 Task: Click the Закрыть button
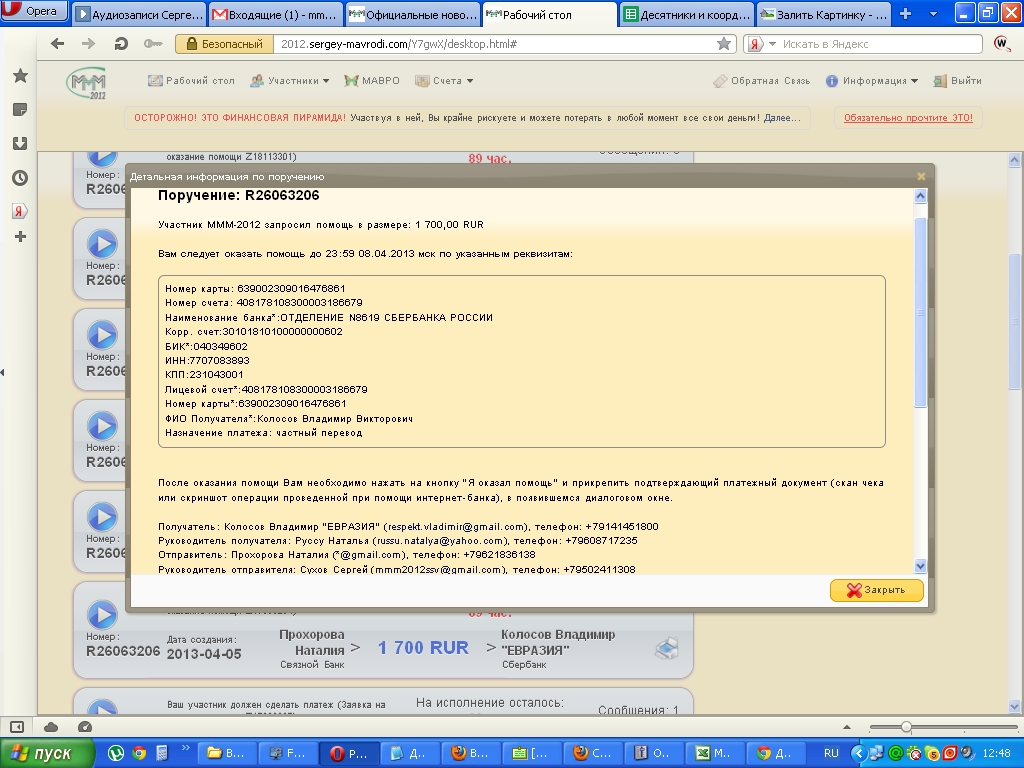[x=876, y=590]
